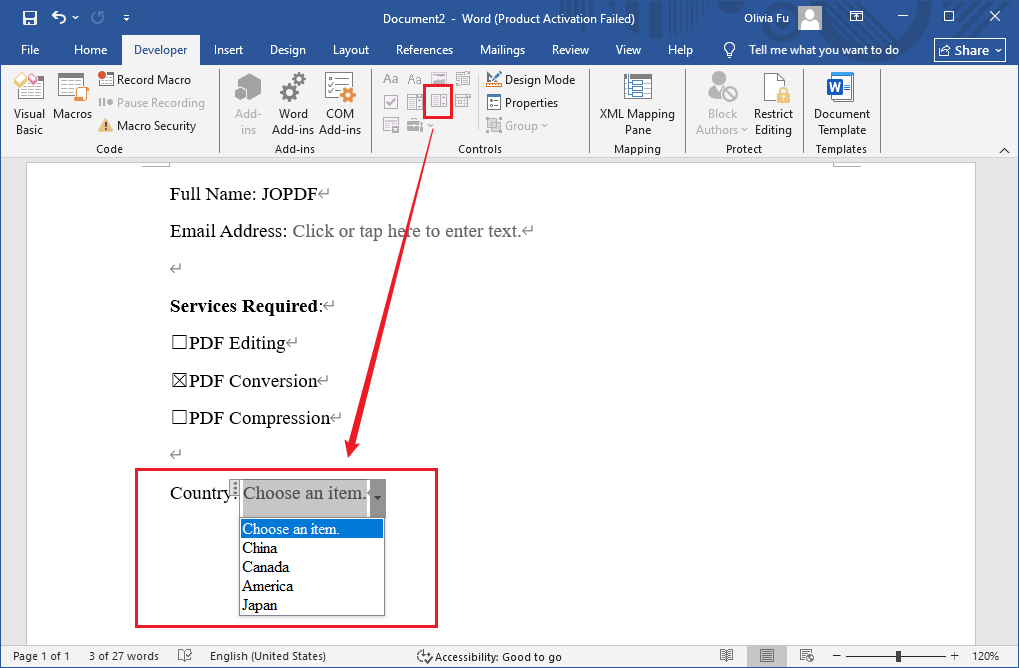1019x668 pixels.
Task: Click the word count in status bar
Action: (123, 656)
